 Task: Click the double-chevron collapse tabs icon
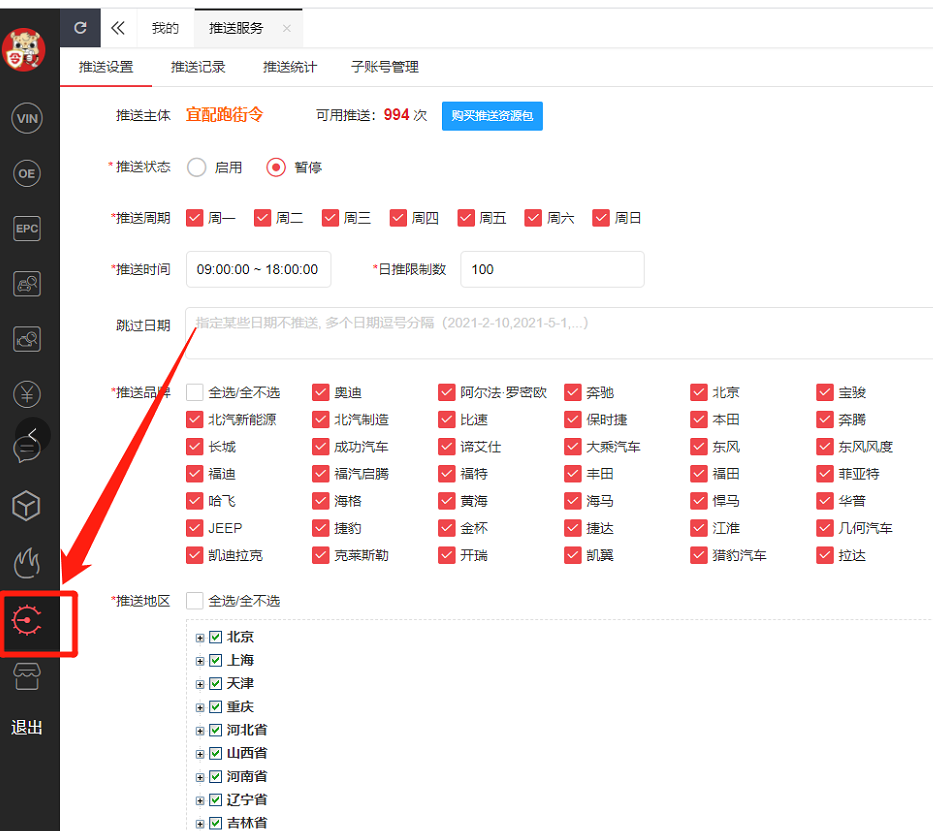point(118,28)
